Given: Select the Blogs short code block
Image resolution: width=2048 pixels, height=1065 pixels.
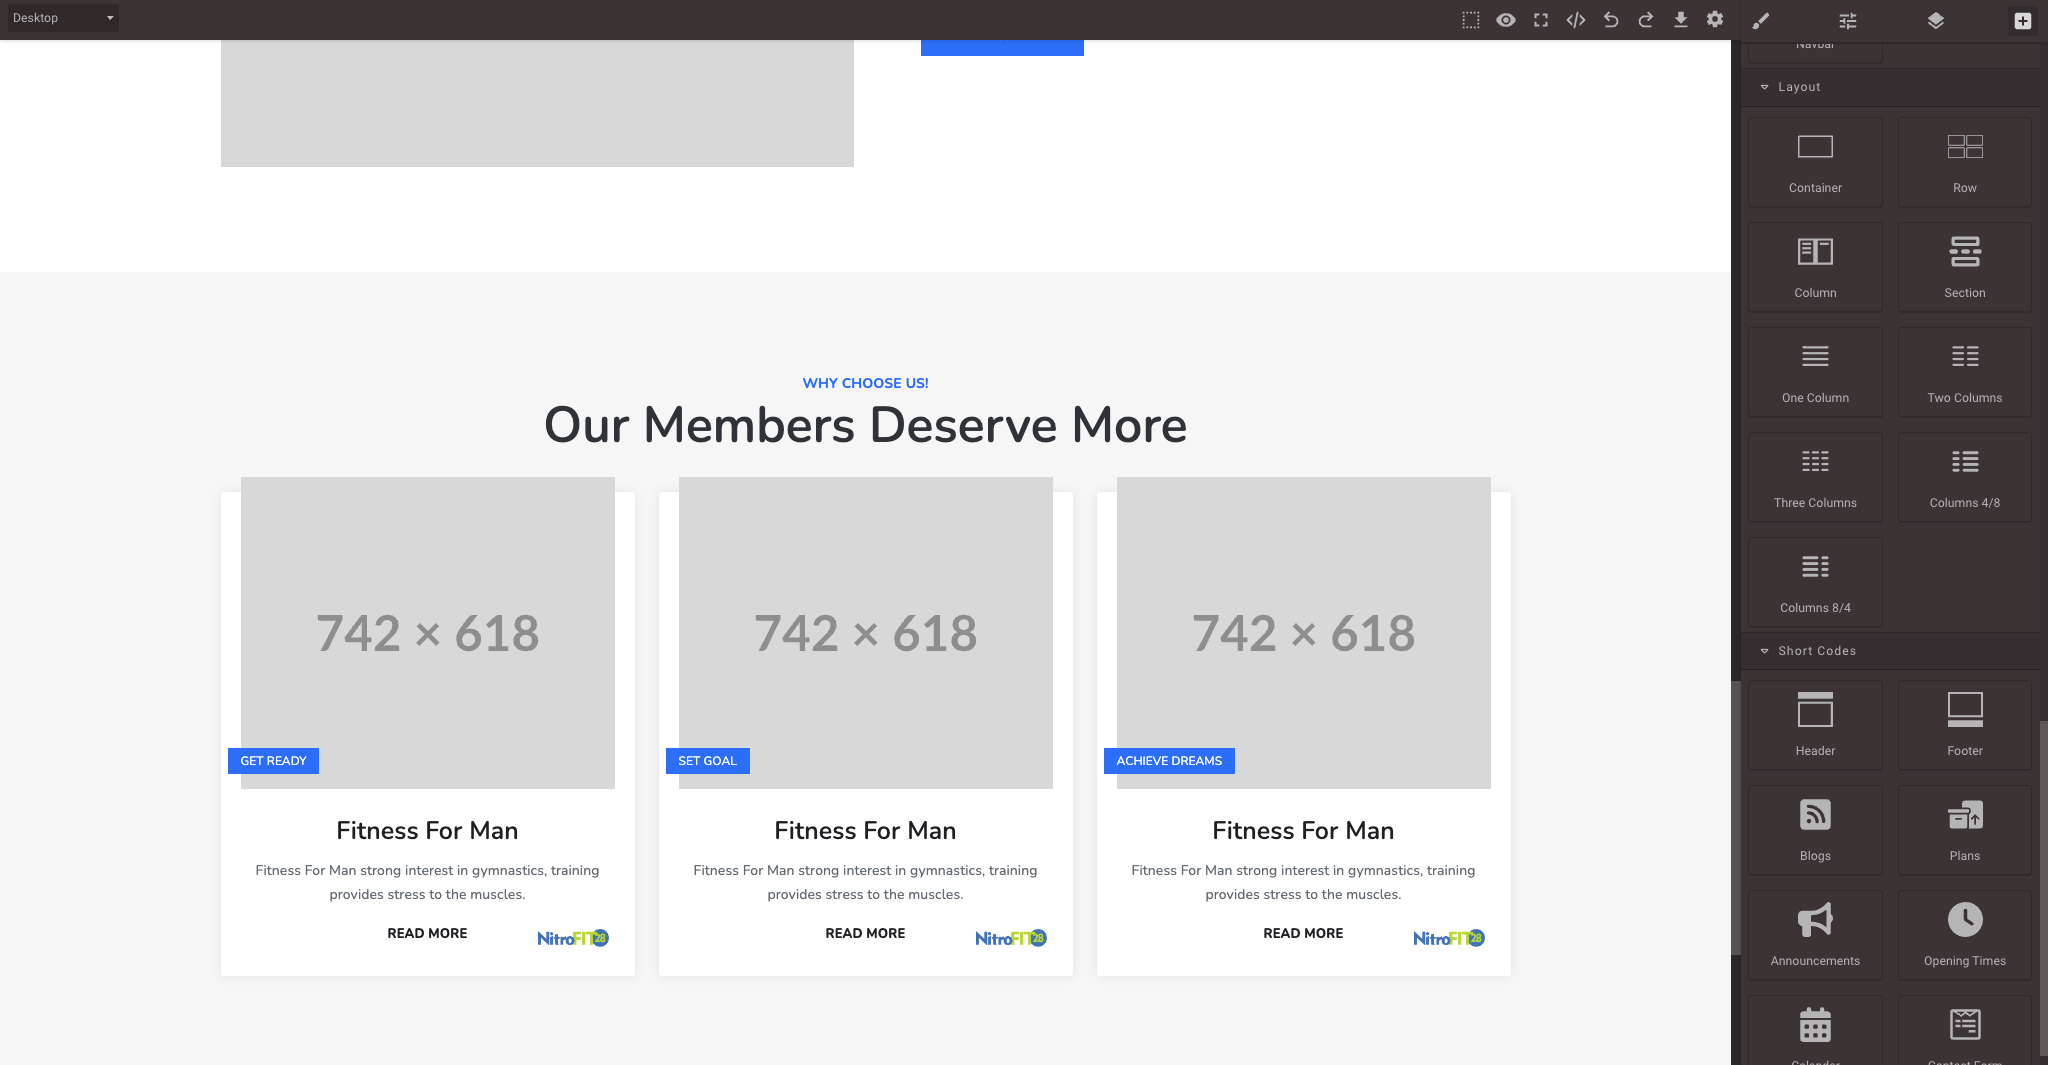Looking at the screenshot, I should (1815, 830).
